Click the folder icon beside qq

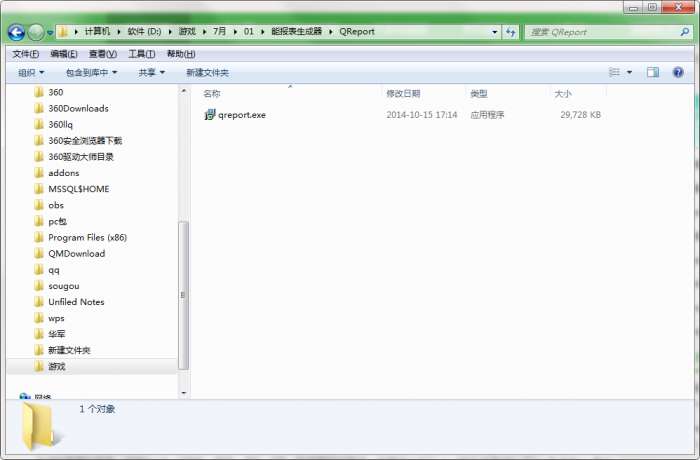pos(39,270)
